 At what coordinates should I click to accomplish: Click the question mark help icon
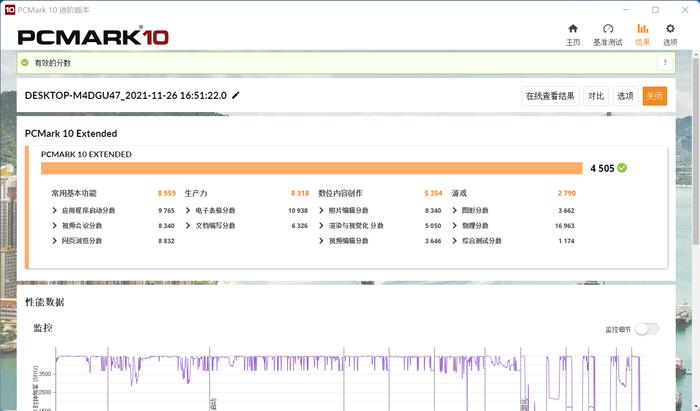(x=665, y=63)
